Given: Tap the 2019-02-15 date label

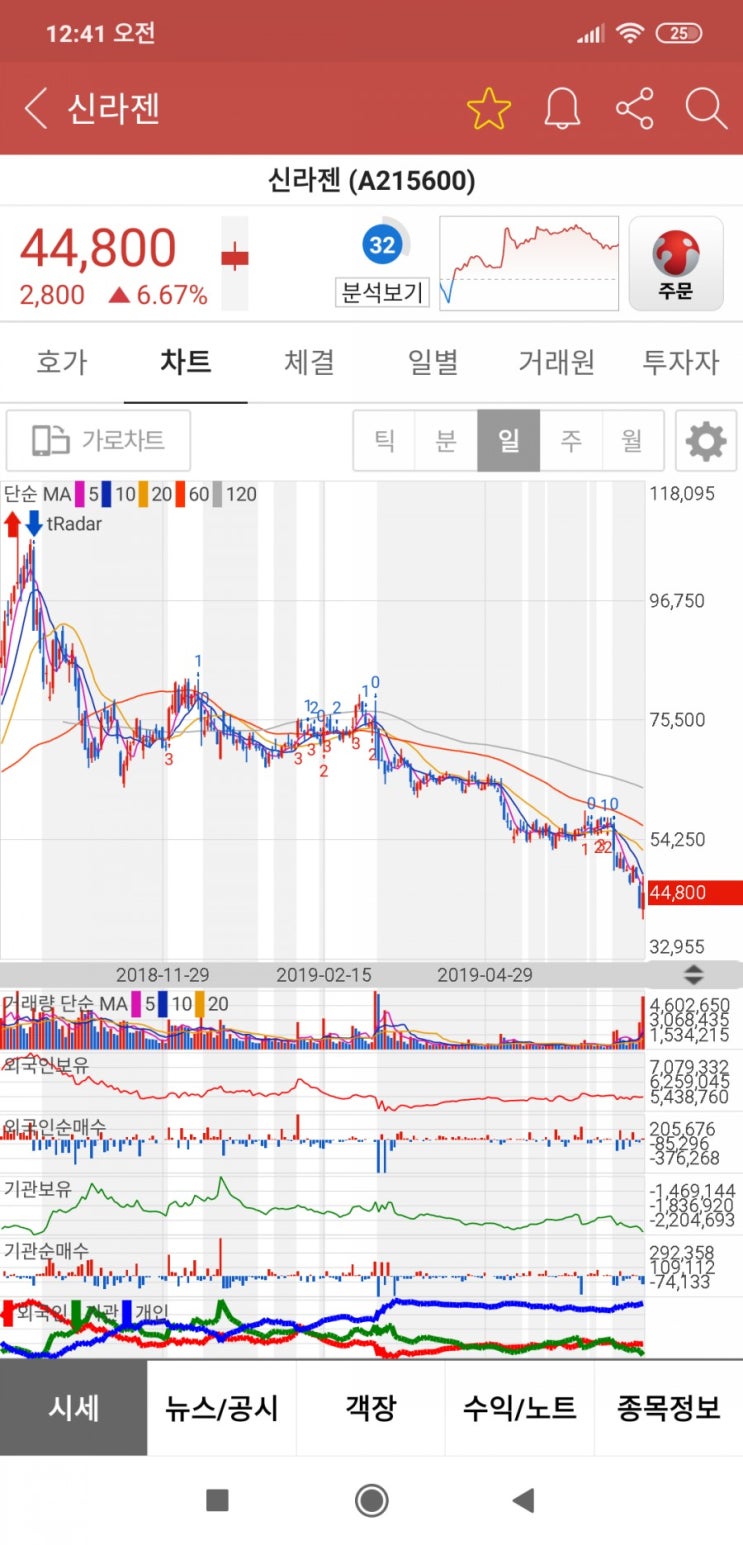Looking at the screenshot, I should click(323, 974).
